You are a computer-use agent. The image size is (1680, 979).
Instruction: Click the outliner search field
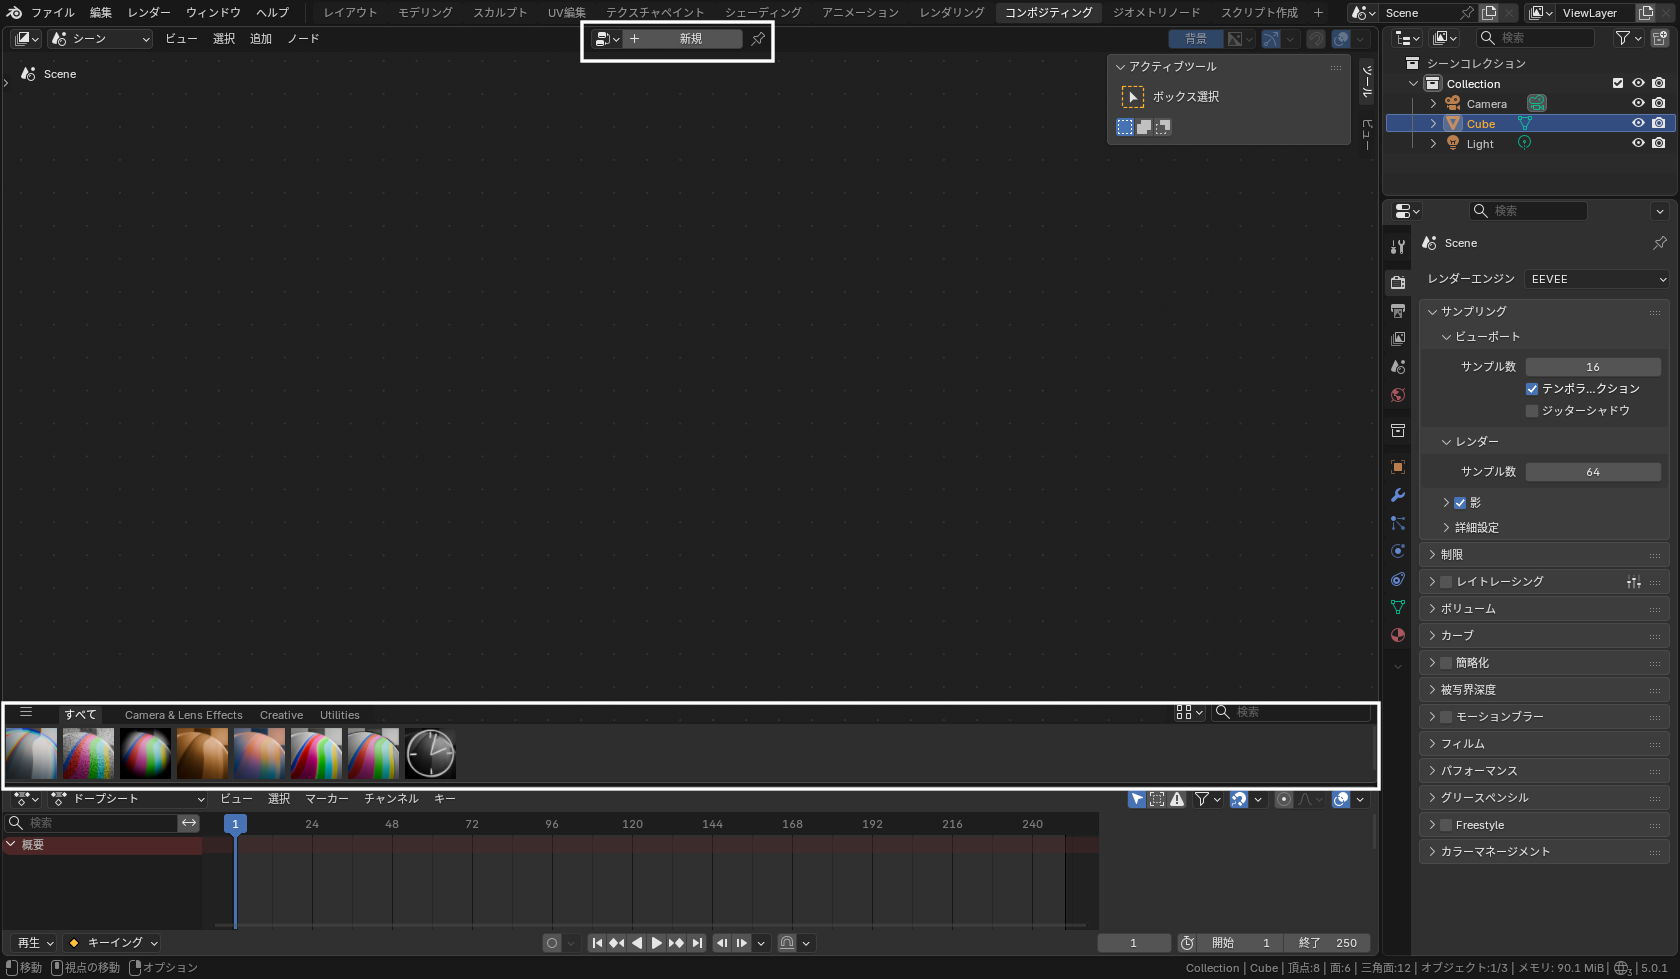tap(1535, 38)
